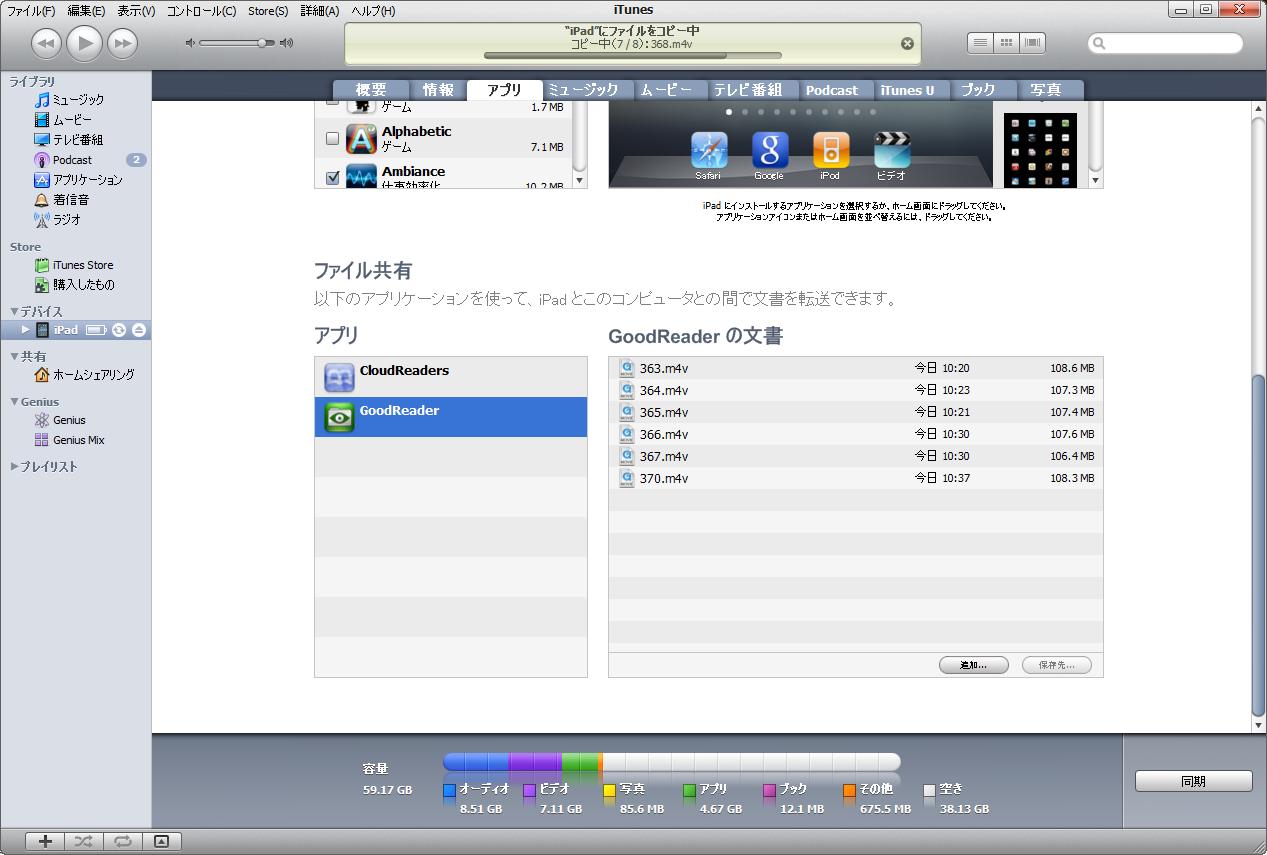Open the コントロール(C) menu
This screenshot has width=1267, height=855.
point(201,11)
